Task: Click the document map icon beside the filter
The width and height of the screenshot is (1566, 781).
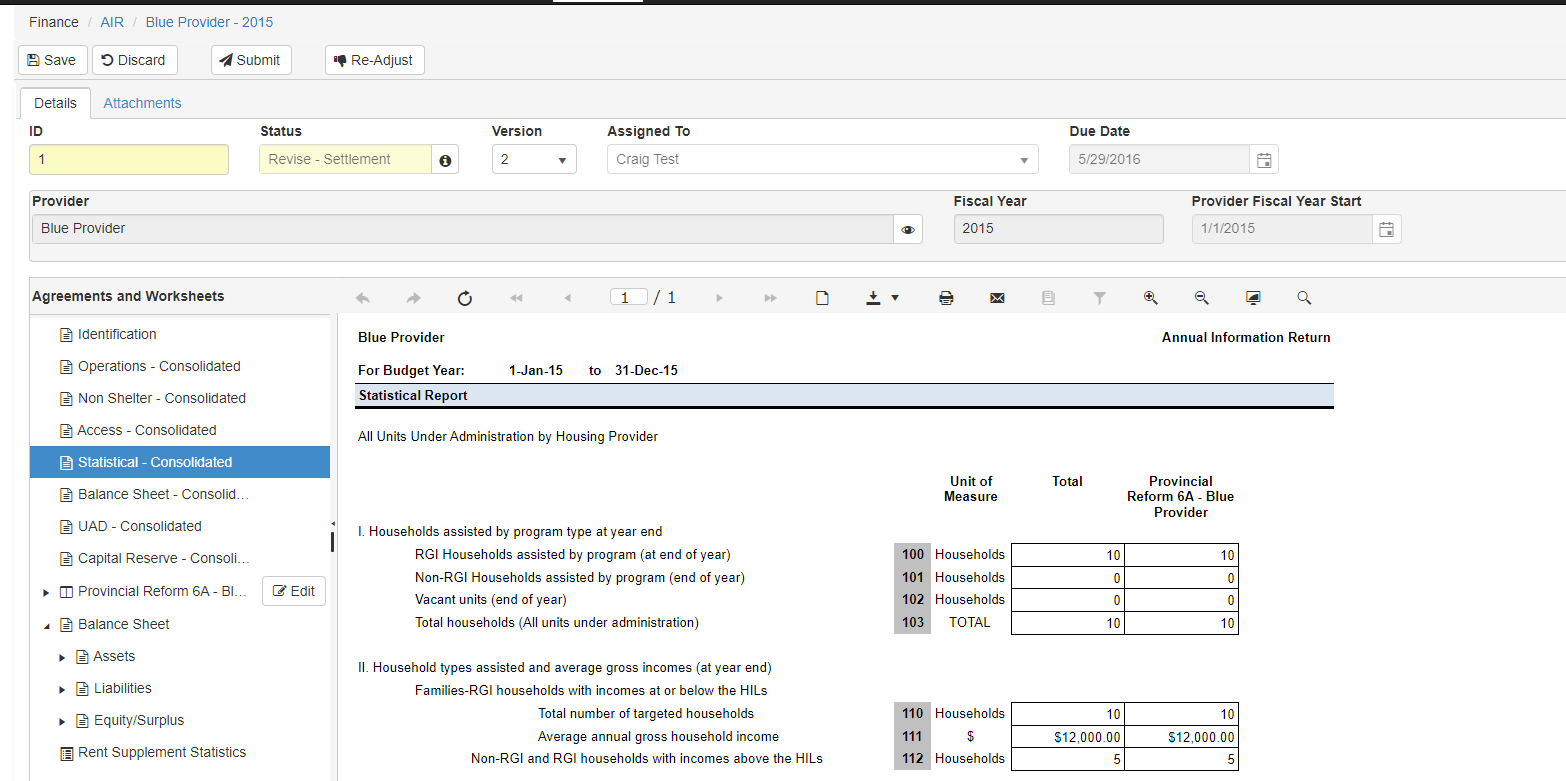Action: (1048, 298)
